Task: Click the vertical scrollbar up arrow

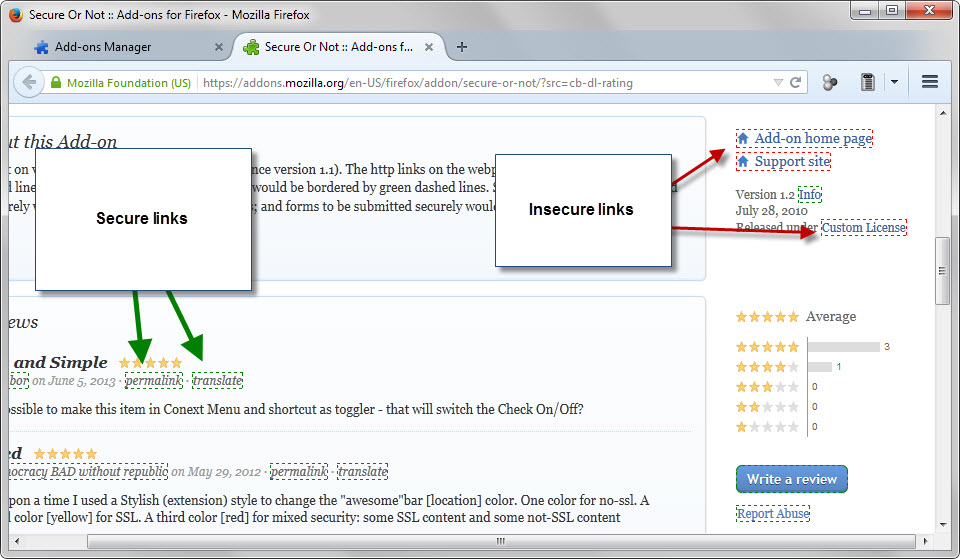Action: (x=943, y=113)
